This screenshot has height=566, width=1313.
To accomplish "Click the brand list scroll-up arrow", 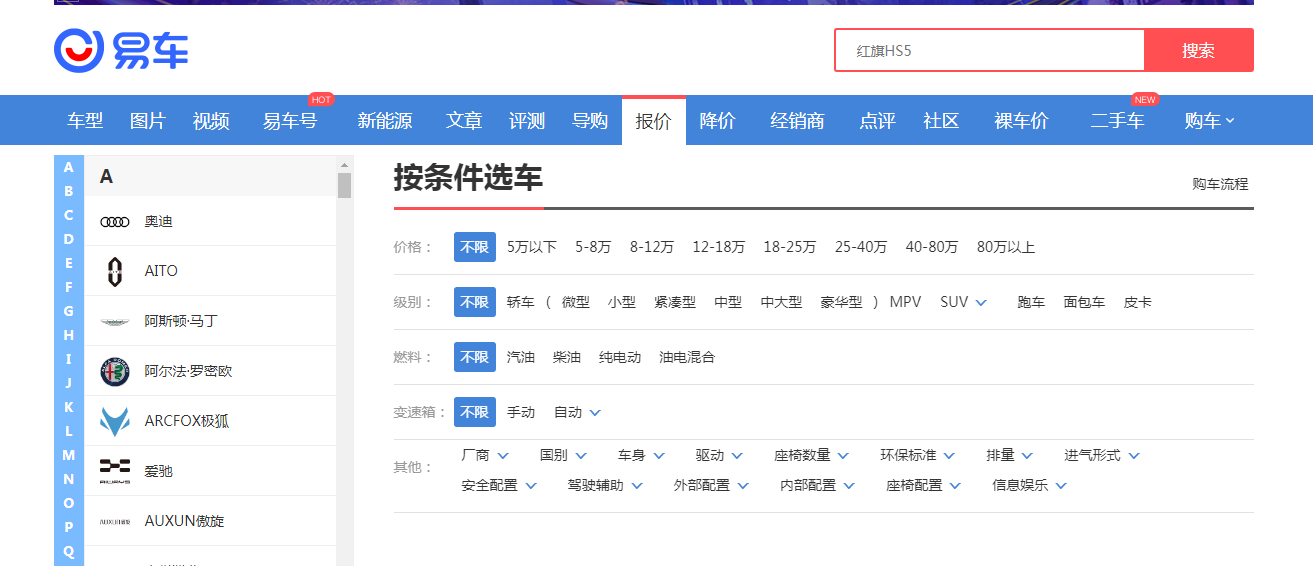I will [345, 164].
